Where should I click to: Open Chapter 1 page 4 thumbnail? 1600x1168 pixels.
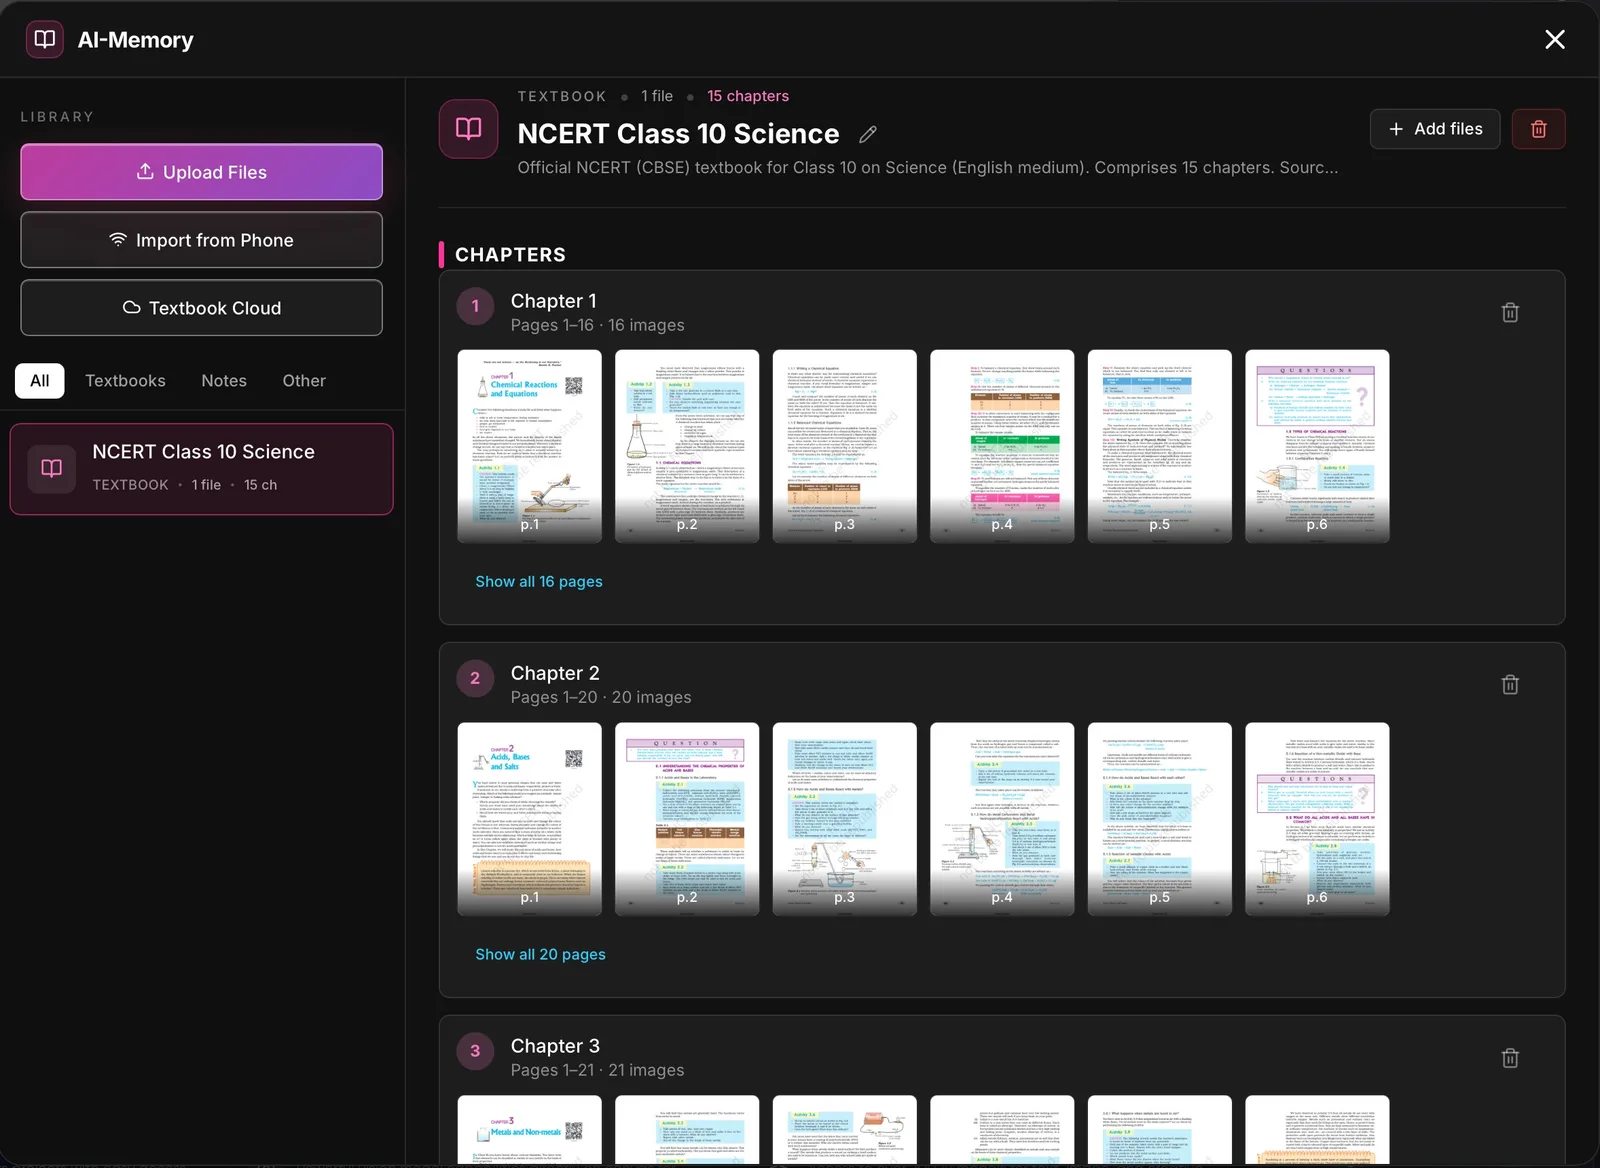click(x=1002, y=446)
